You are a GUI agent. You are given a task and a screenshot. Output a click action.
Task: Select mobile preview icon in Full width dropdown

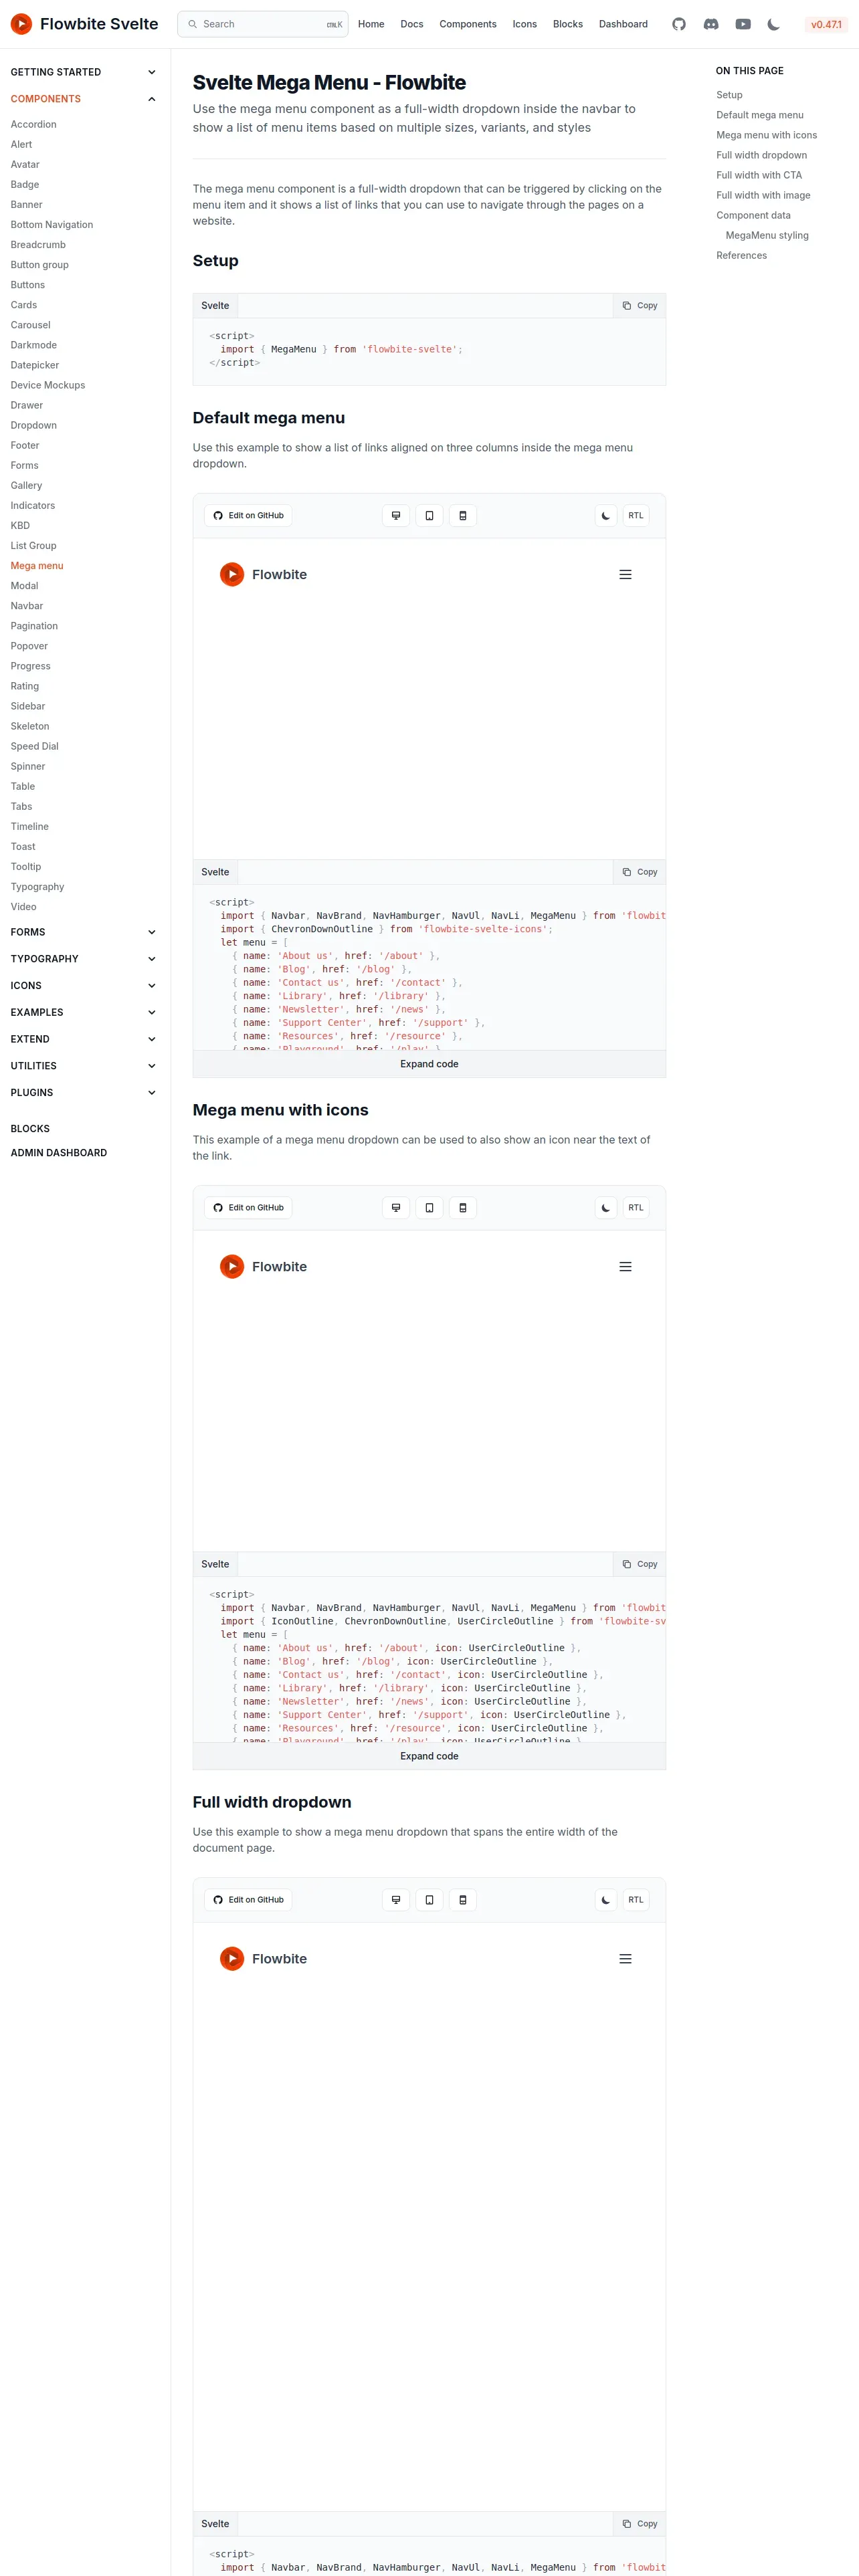pyautogui.click(x=463, y=1900)
